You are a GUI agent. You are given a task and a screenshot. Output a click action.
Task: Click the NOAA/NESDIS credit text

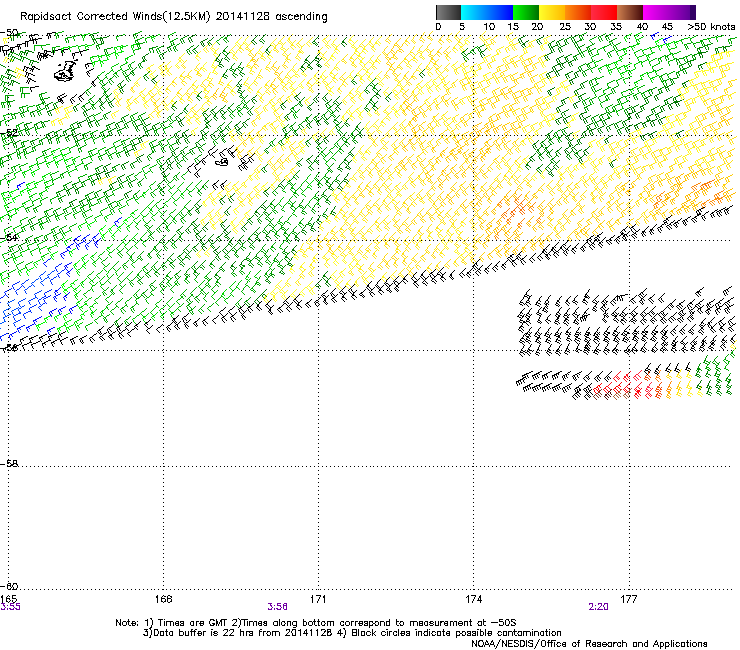point(589,644)
